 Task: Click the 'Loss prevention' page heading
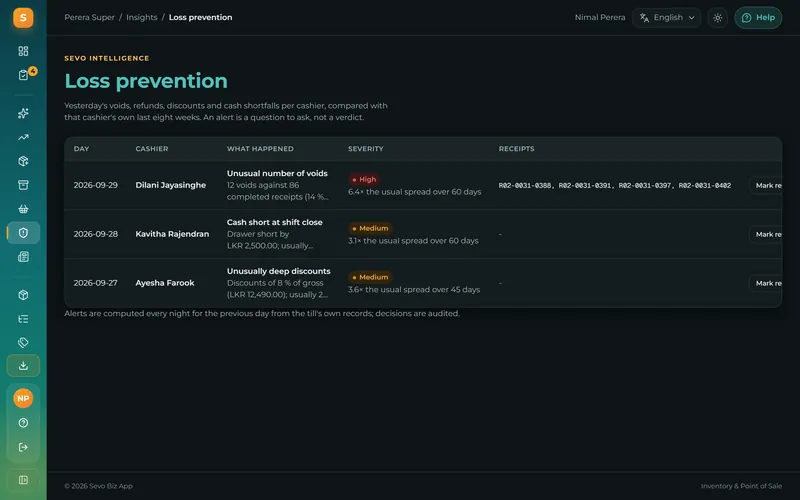(146, 81)
